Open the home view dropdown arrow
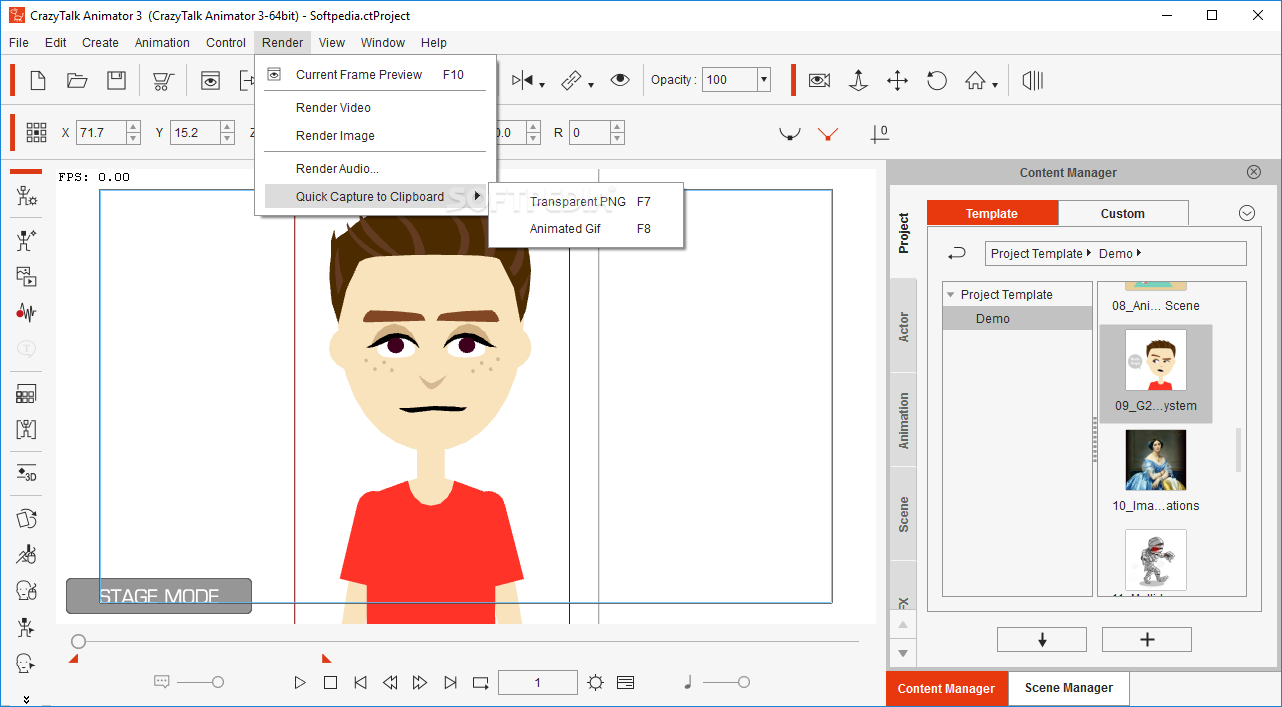This screenshot has width=1282, height=707. click(995, 85)
